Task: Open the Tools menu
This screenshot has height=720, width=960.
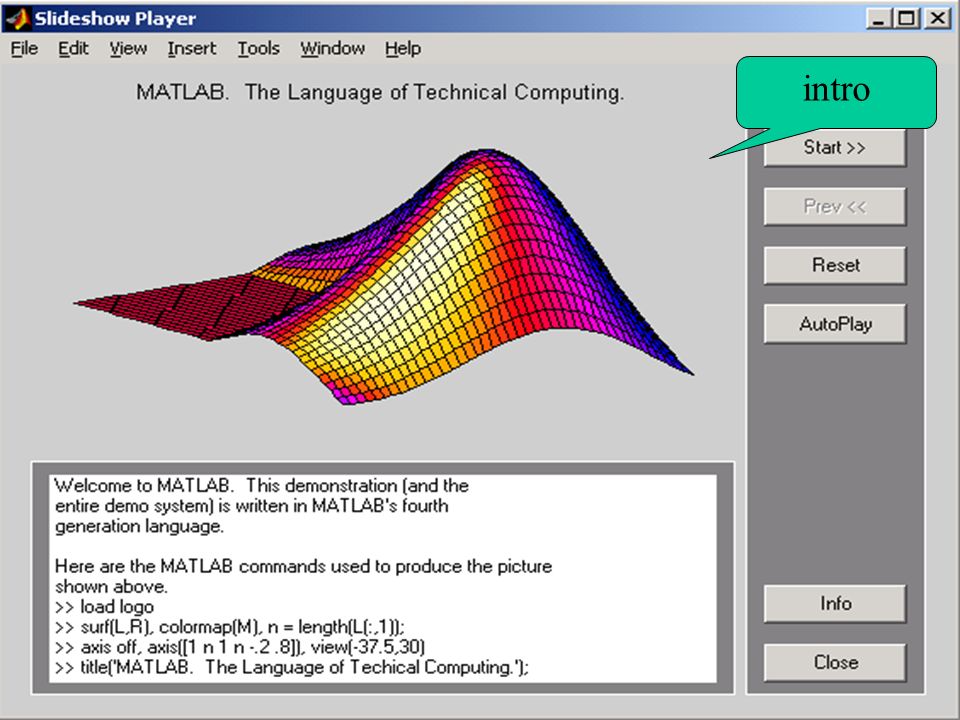Action: [258, 48]
